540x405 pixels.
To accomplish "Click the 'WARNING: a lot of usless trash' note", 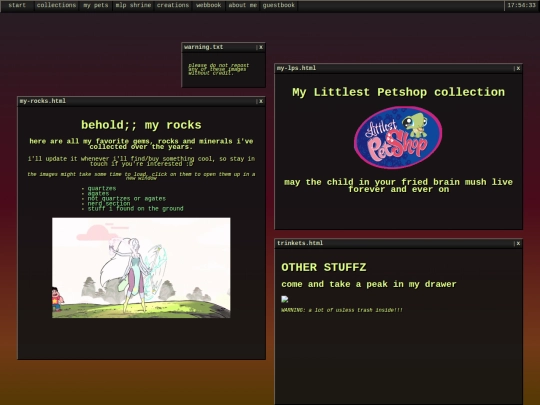I will [342, 310].
